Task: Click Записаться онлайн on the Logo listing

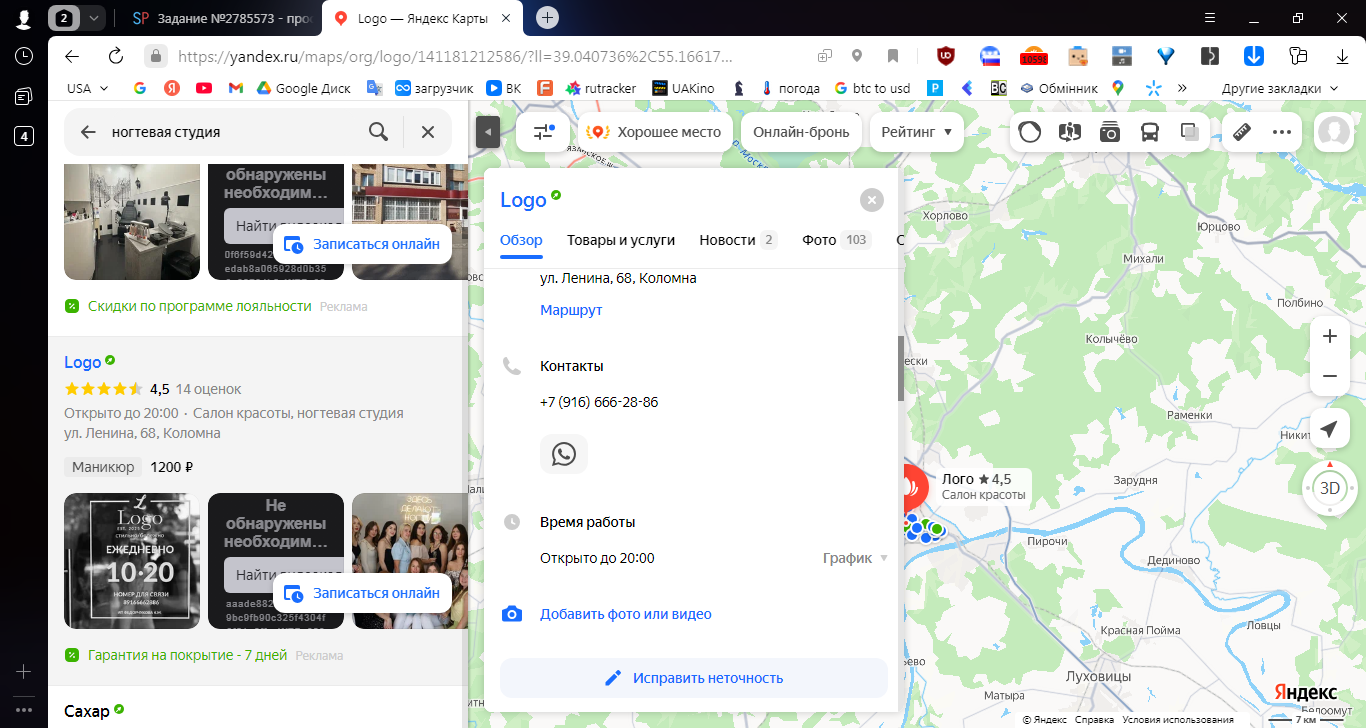Action: [x=362, y=593]
